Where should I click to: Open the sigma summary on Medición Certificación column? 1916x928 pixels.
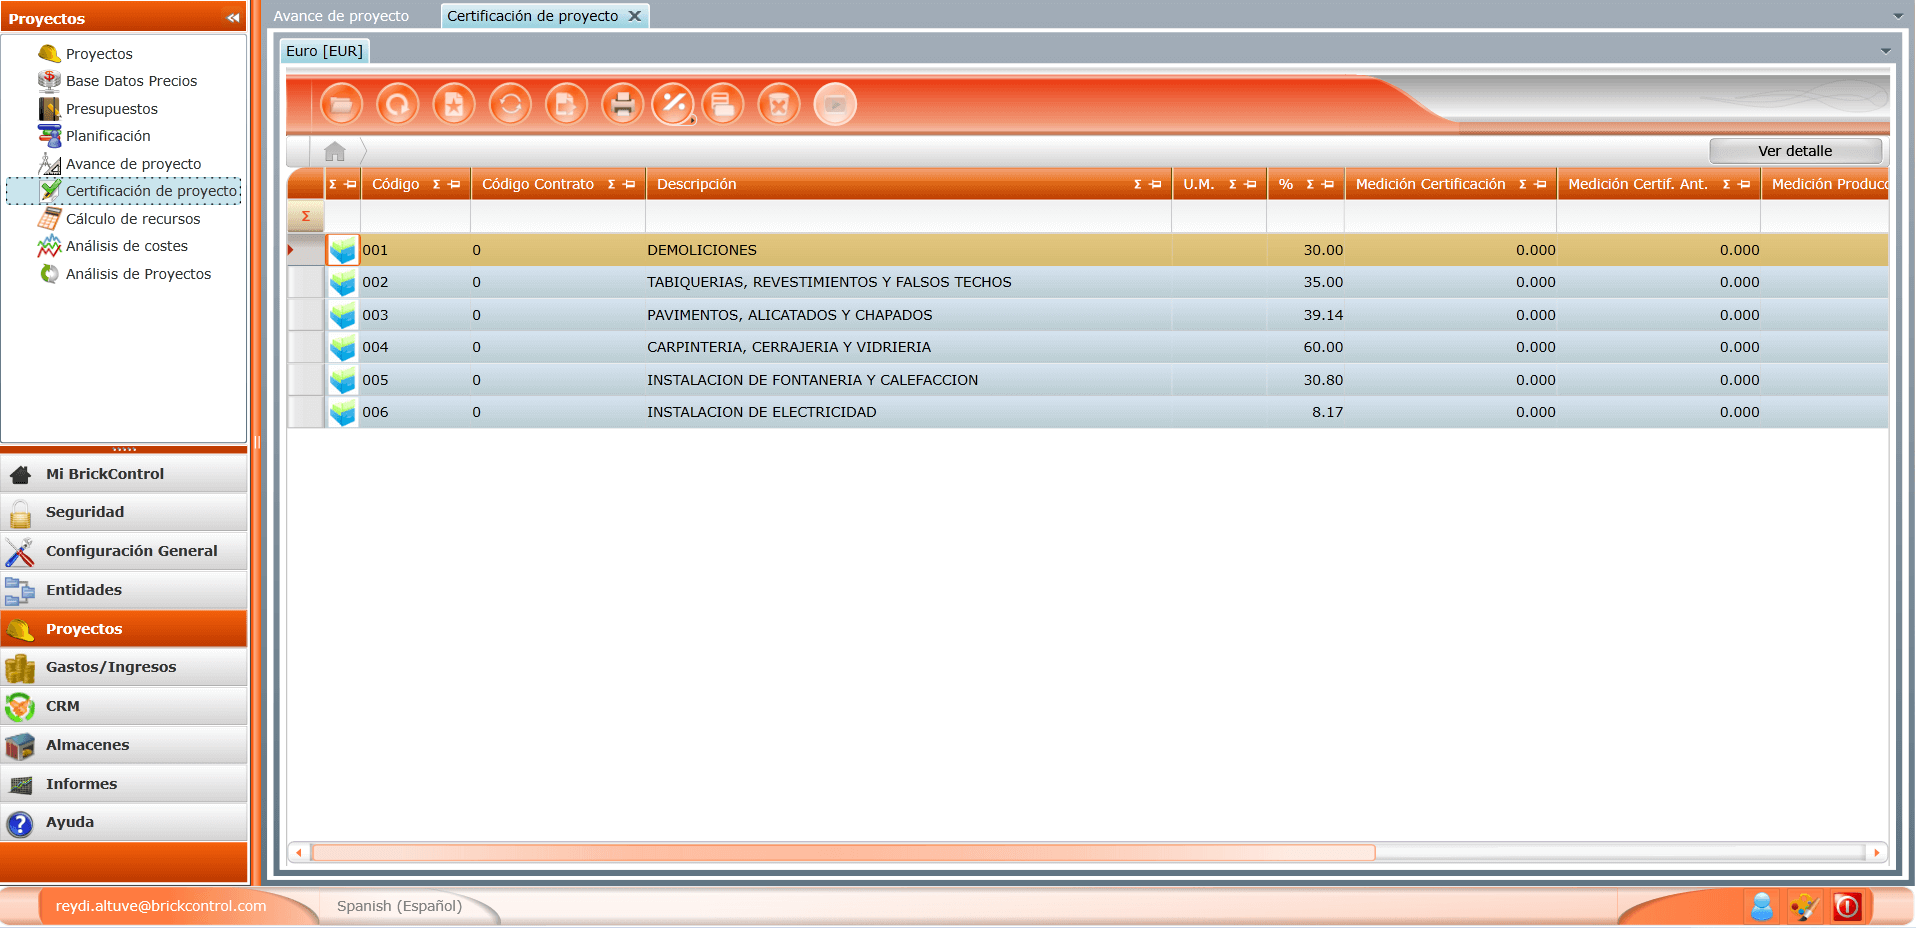tap(1522, 185)
